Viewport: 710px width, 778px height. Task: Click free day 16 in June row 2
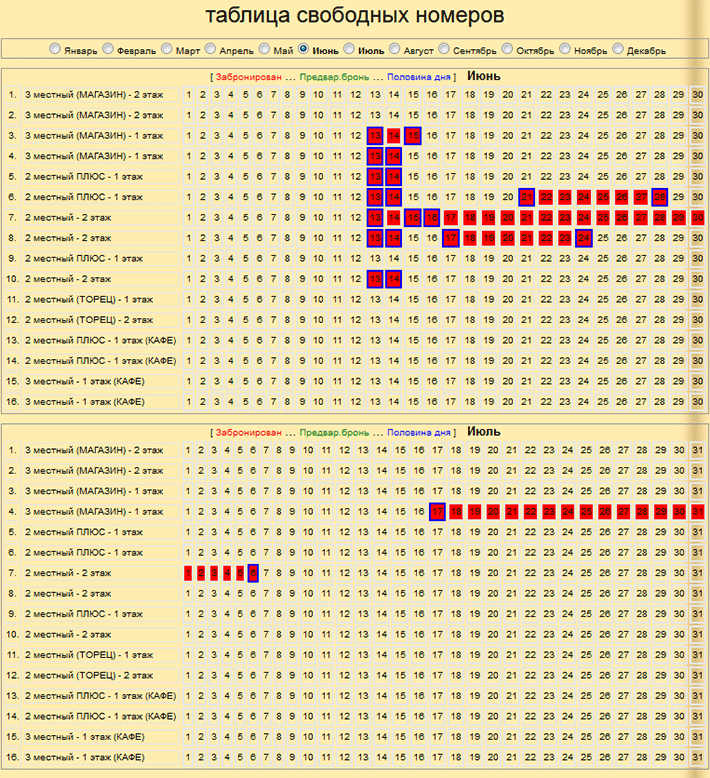[432, 115]
